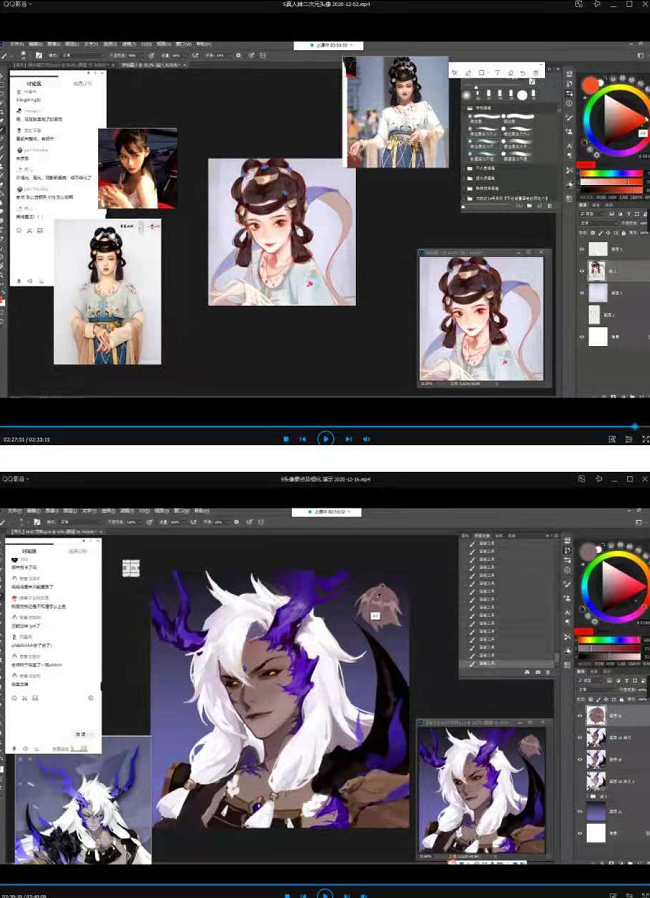Open layer kind filter dropdown in hanfu-girl recording
The image size is (650, 898).
tap(593, 214)
